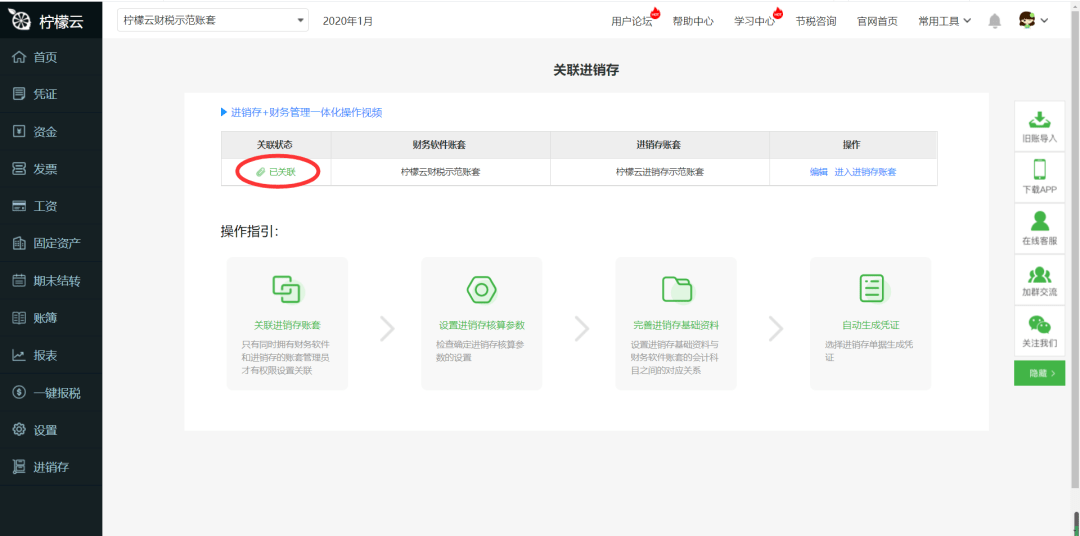The image size is (1080, 536).
Task: Open the 学习中心 link
Action: tap(754, 21)
